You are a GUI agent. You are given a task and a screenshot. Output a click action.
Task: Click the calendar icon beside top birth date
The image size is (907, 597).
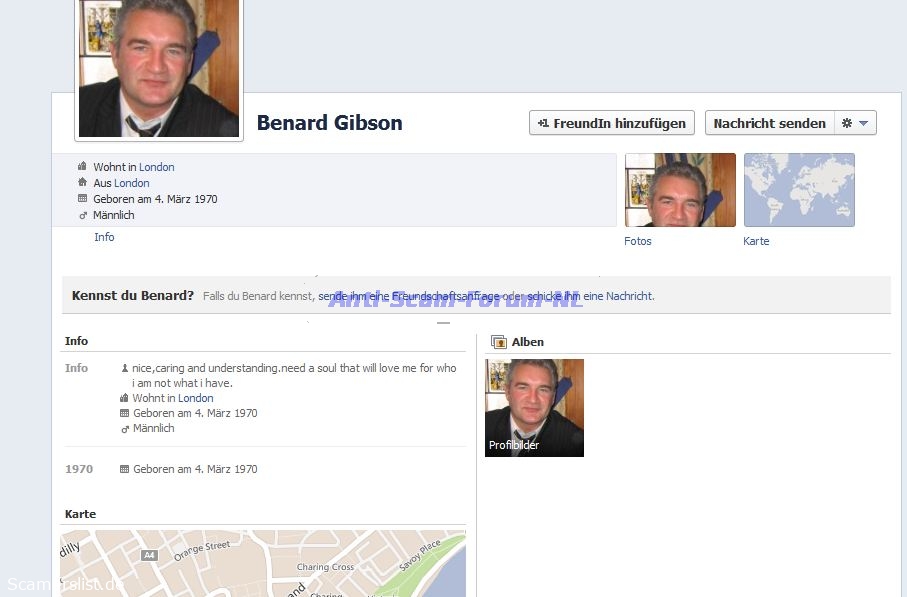coord(83,198)
